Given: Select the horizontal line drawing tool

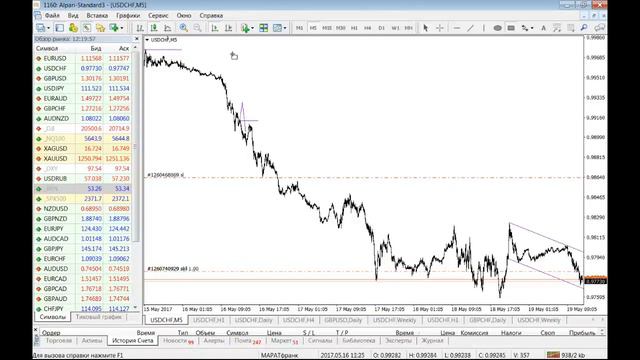Looking at the screenshot, I should coord(457,28).
